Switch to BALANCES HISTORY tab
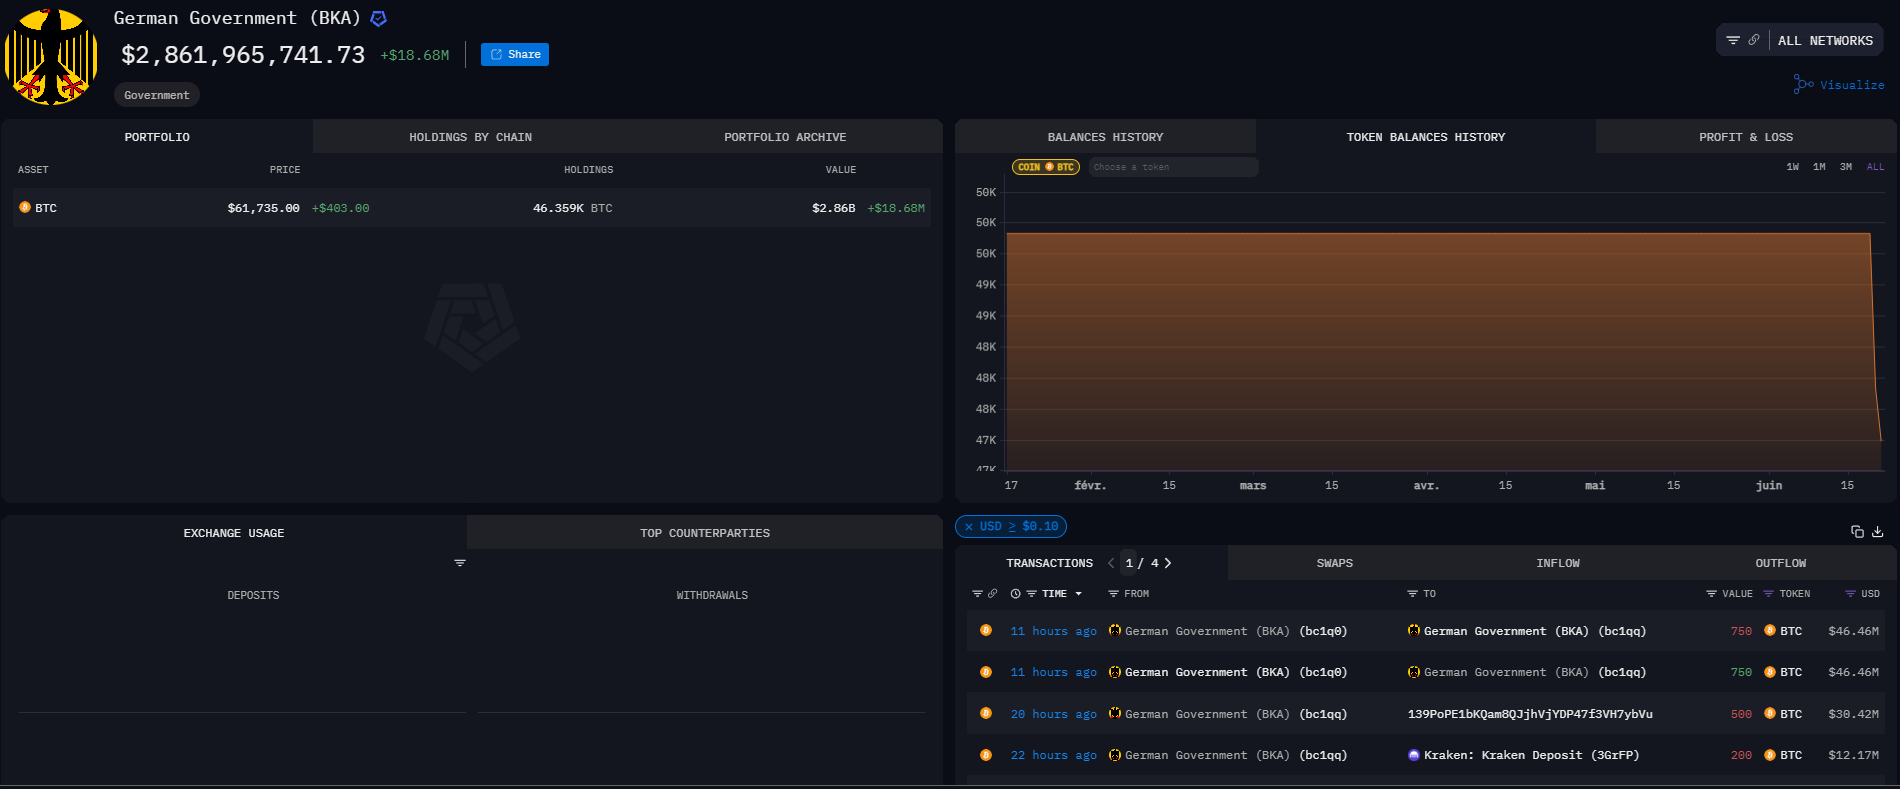Viewport: 1900px width, 789px height. click(1105, 137)
